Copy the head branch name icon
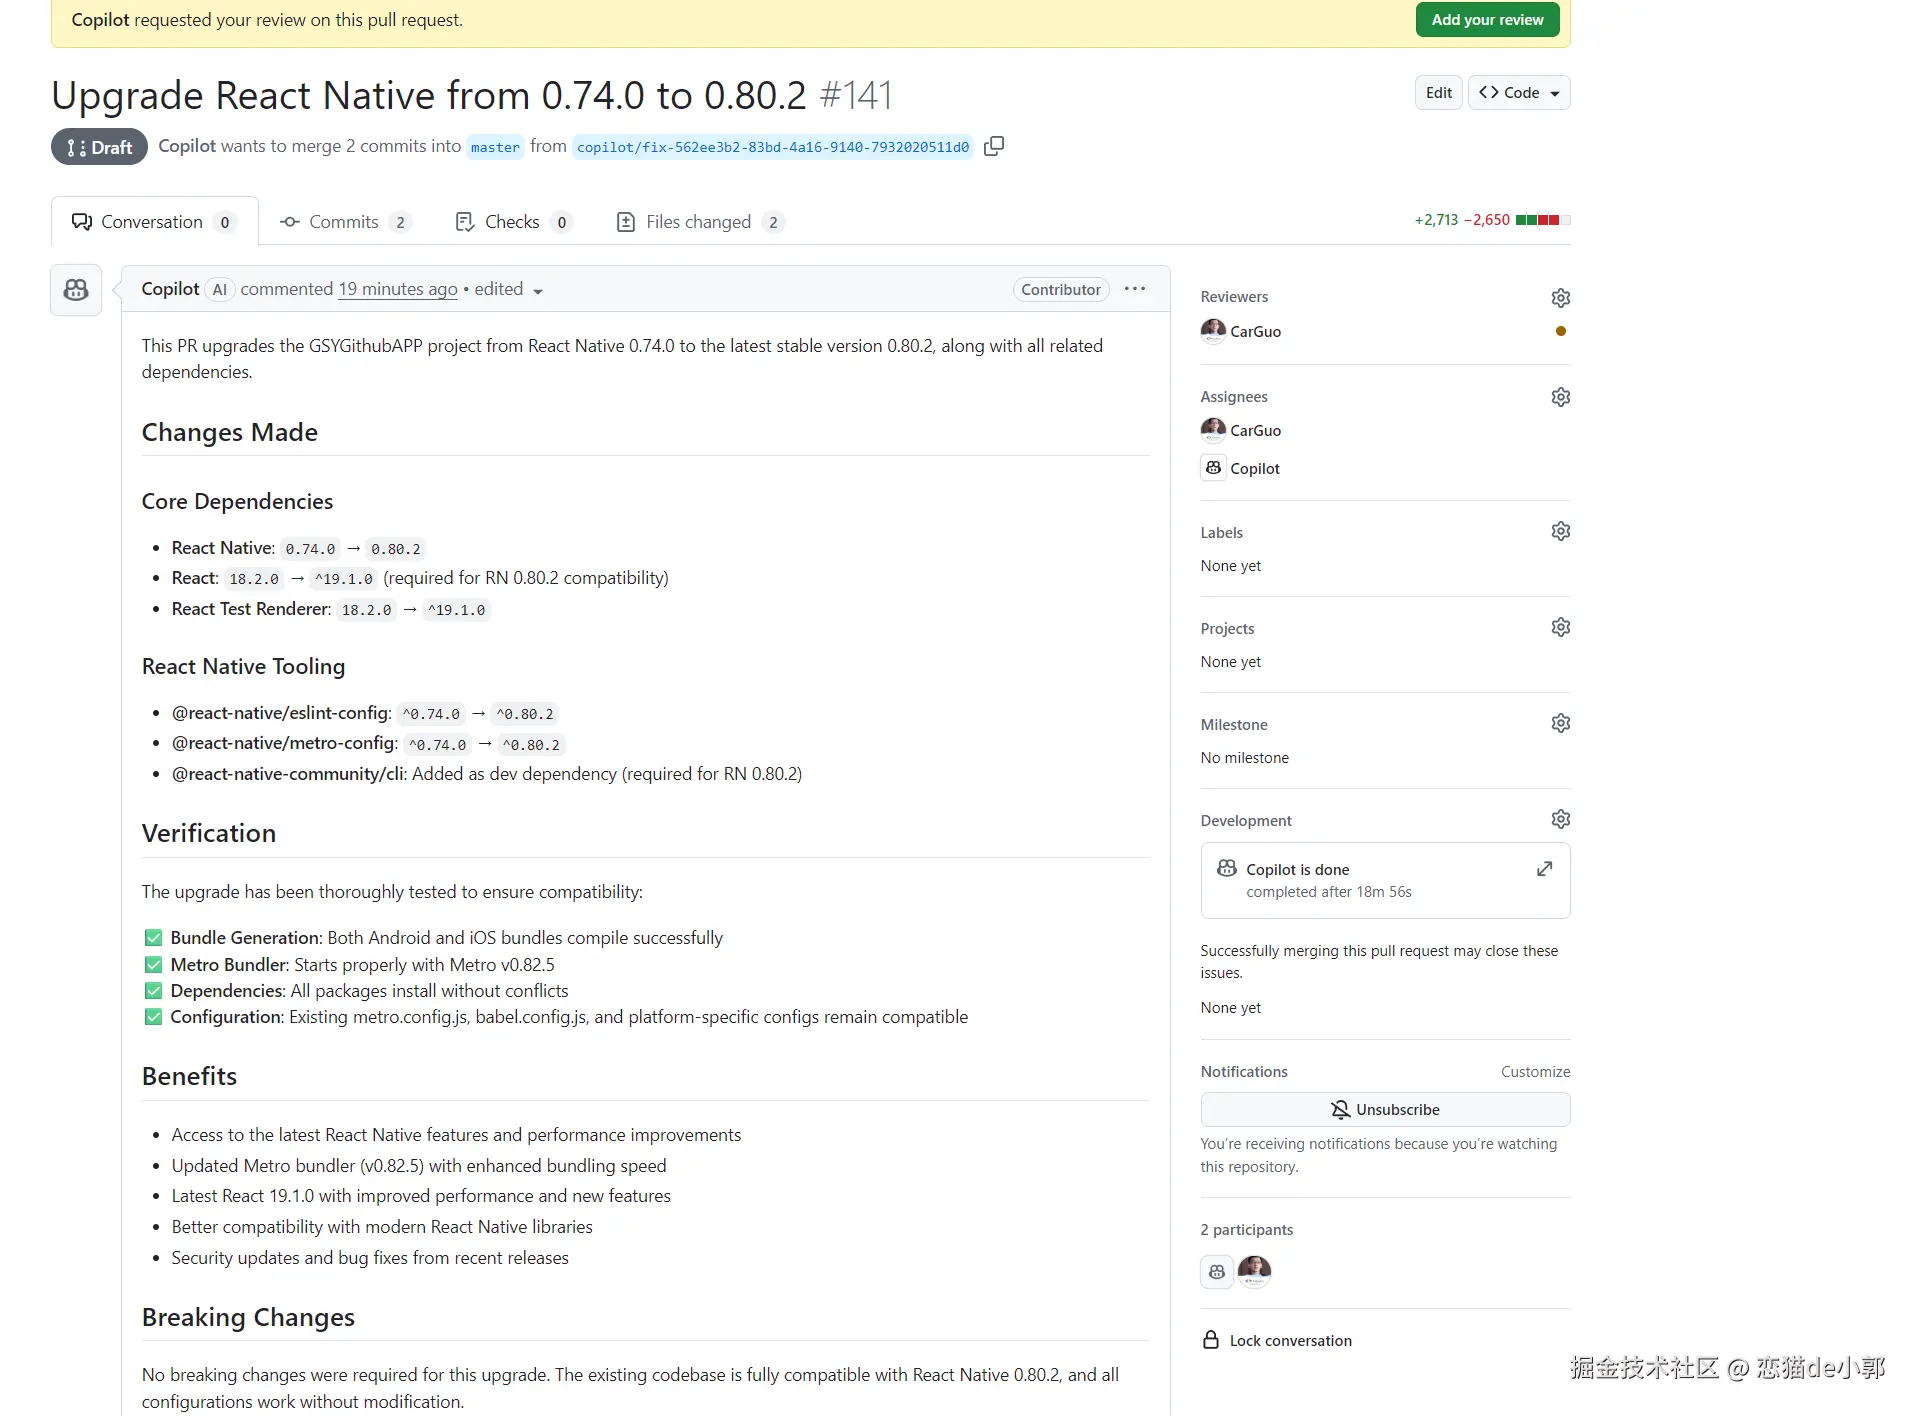Viewport: 1920px width, 1416px height. (993, 146)
